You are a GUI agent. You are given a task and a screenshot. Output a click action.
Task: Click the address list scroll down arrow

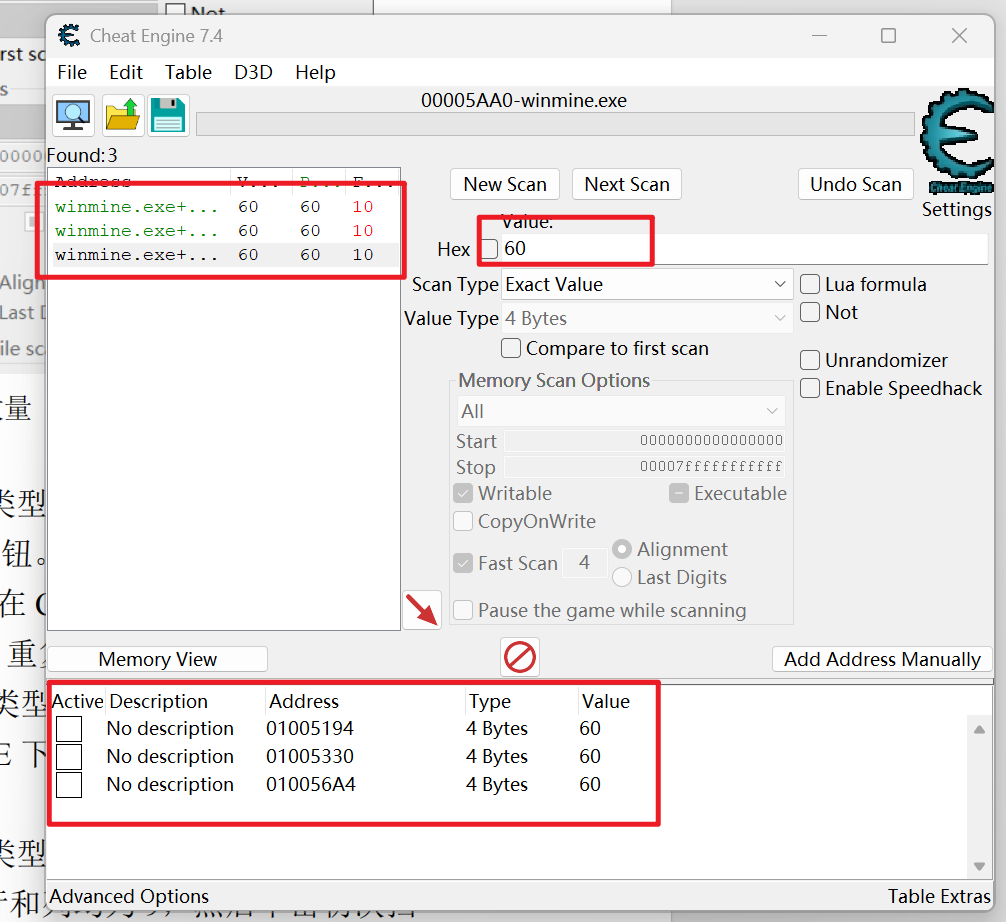(x=979, y=866)
